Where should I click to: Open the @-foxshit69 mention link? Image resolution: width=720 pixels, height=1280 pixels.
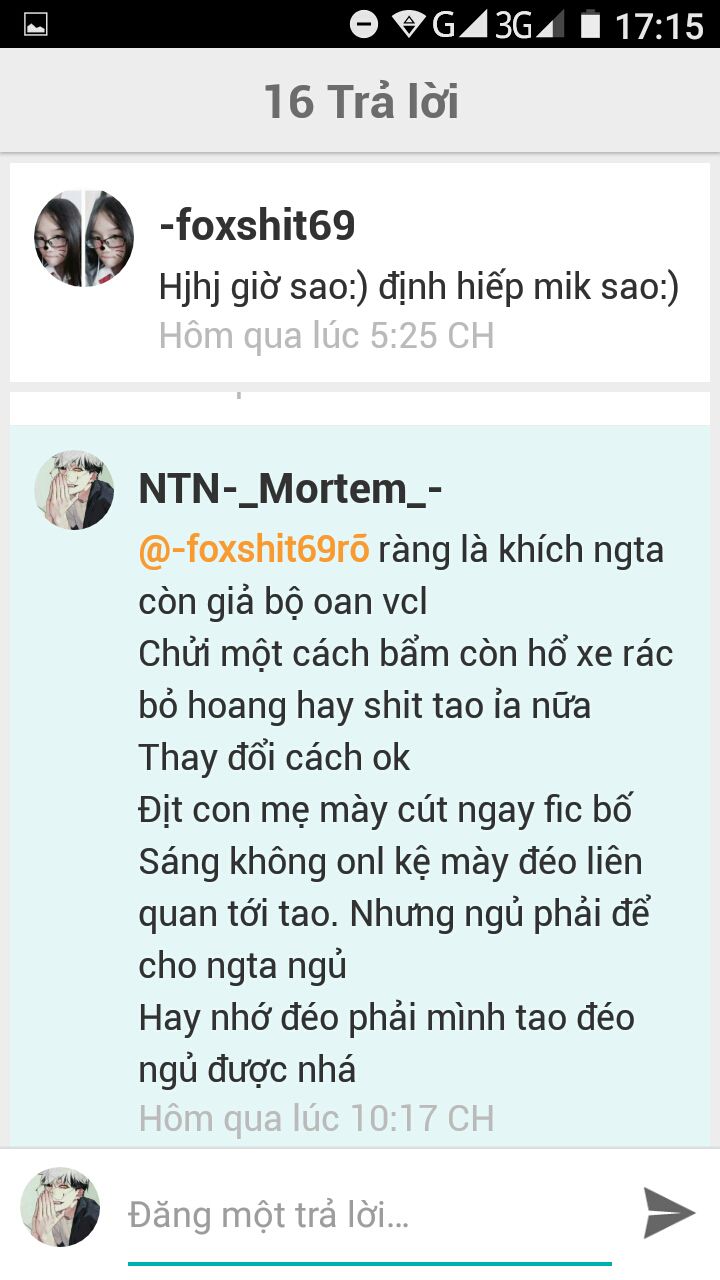coord(254,549)
